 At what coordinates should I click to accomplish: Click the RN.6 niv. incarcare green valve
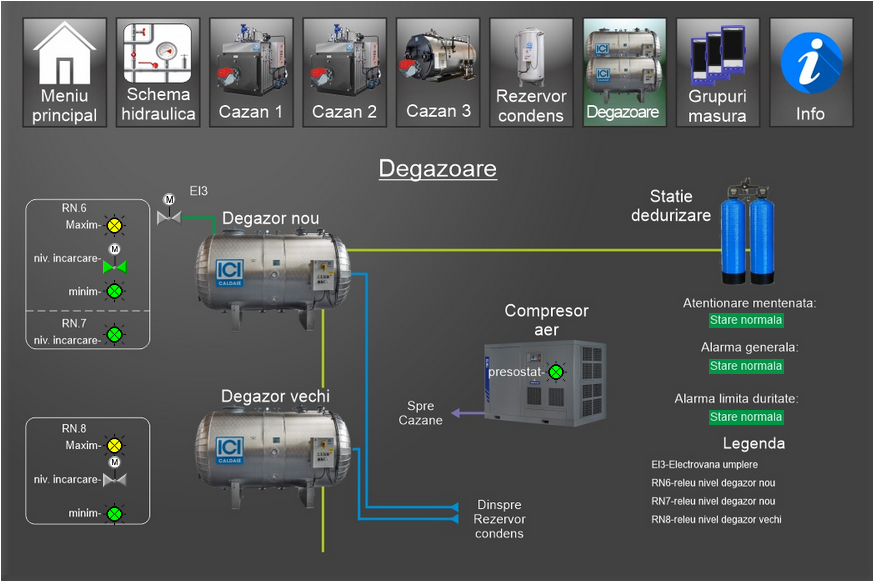(x=115, y=265)
